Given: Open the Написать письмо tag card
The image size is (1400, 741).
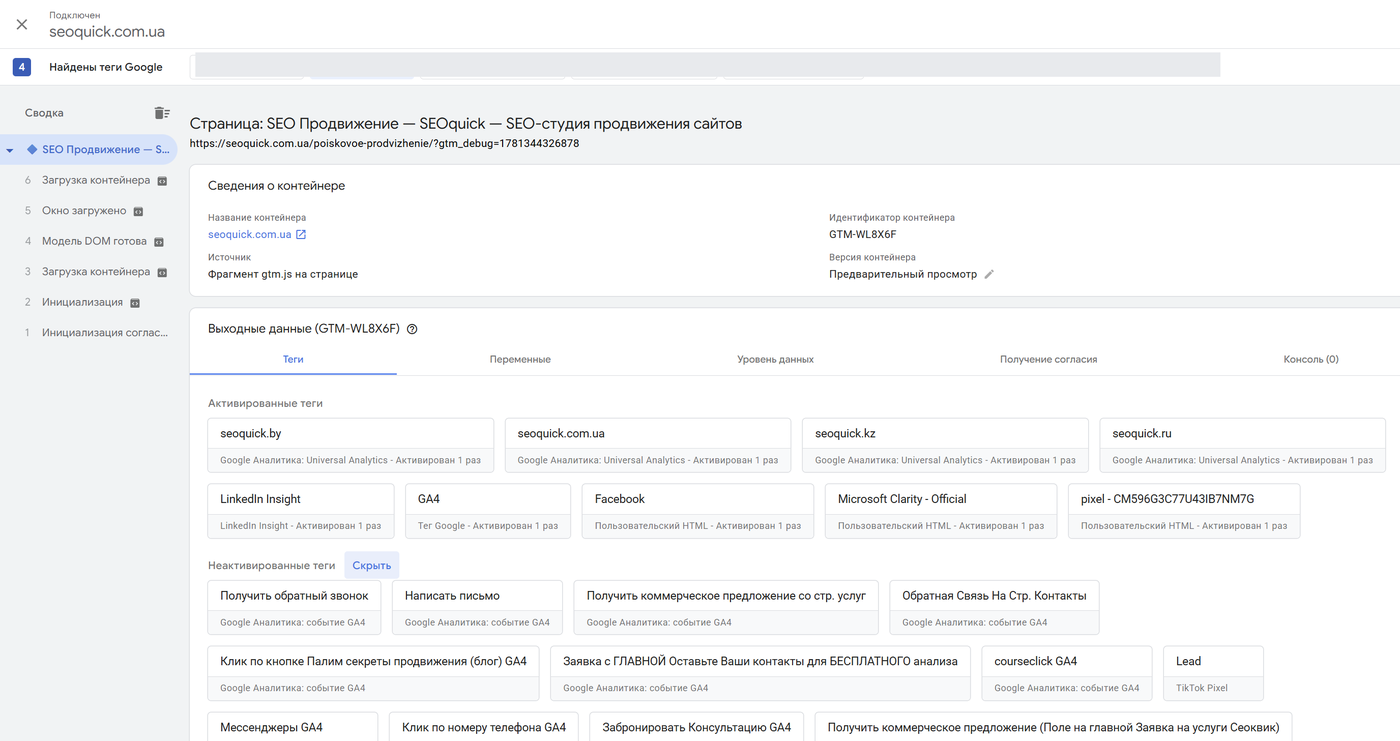Looking at the screenshot, I should click(x=477, y=607).
